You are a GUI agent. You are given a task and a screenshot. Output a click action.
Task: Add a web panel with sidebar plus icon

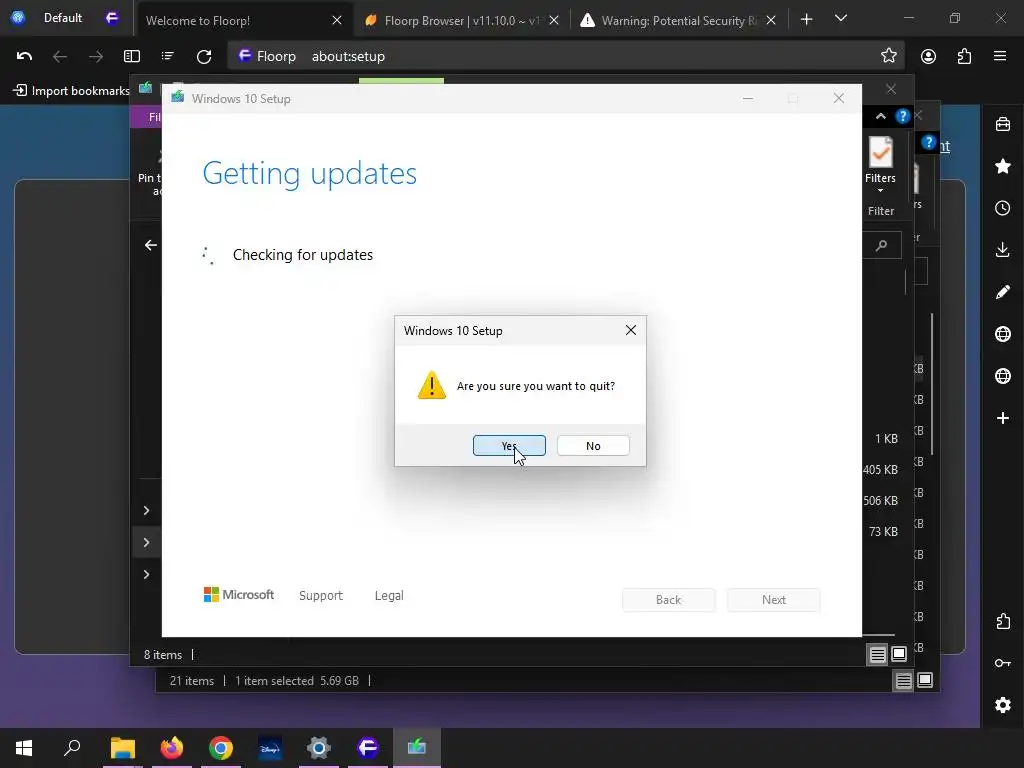(x=1002, y=418)
